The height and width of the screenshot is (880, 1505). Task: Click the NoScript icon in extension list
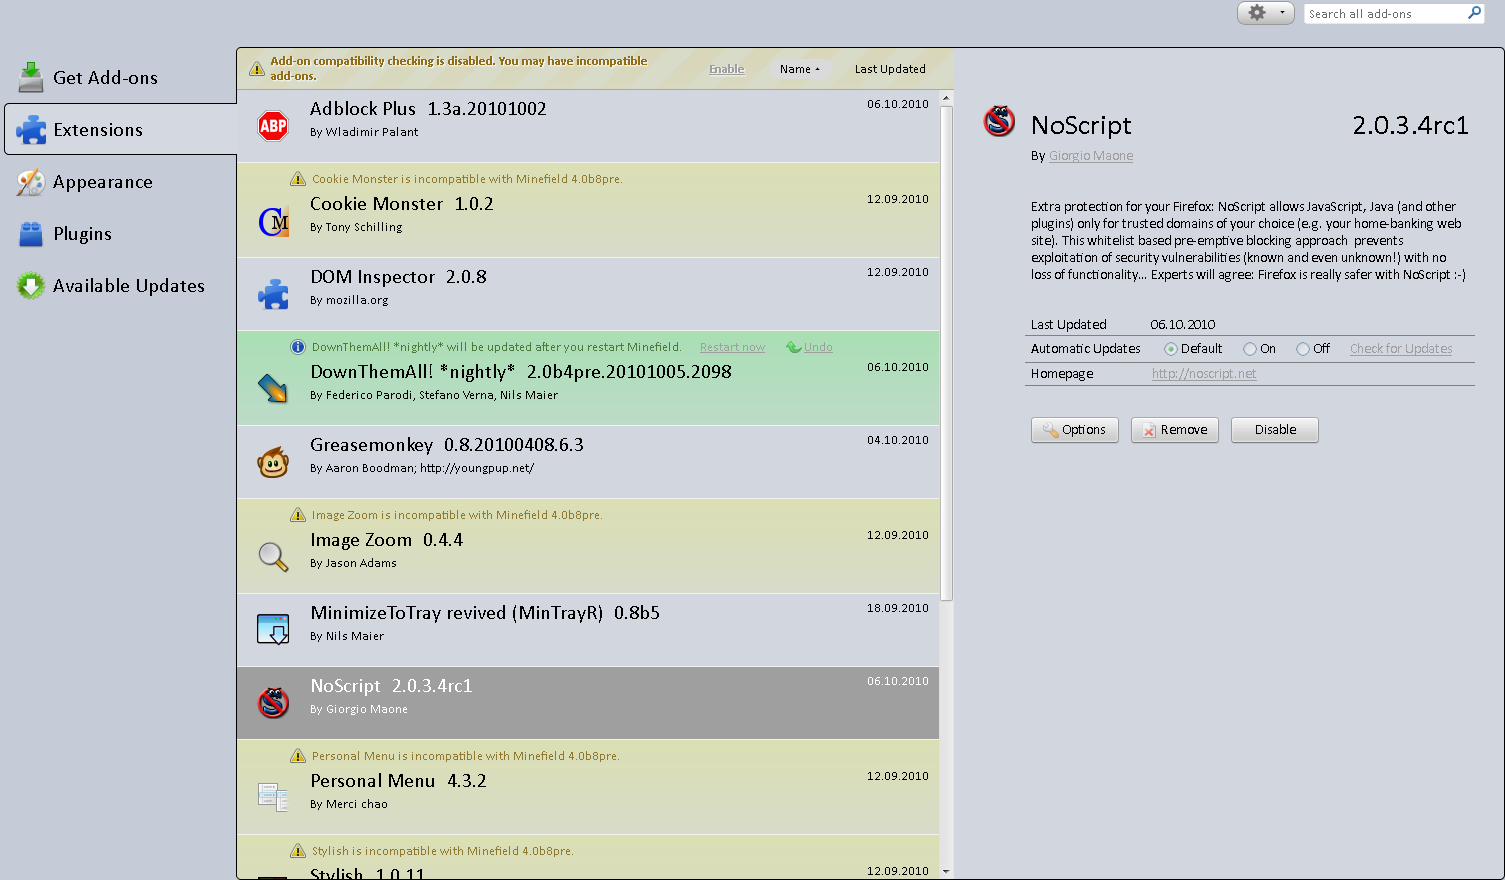click(273, 703)
